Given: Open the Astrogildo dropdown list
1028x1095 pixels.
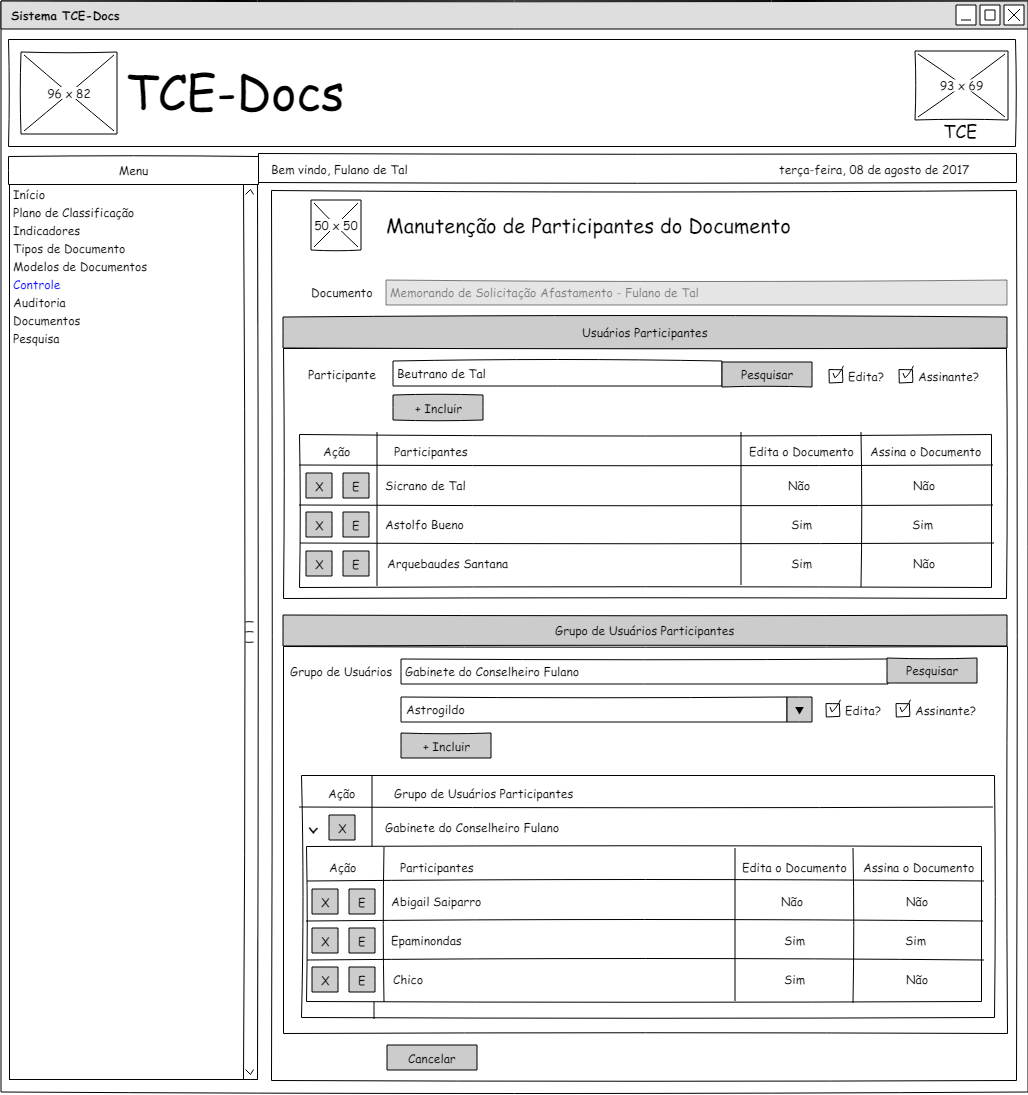Looking at the screenshot, I should pyautogui.click(x=798, y=710).
